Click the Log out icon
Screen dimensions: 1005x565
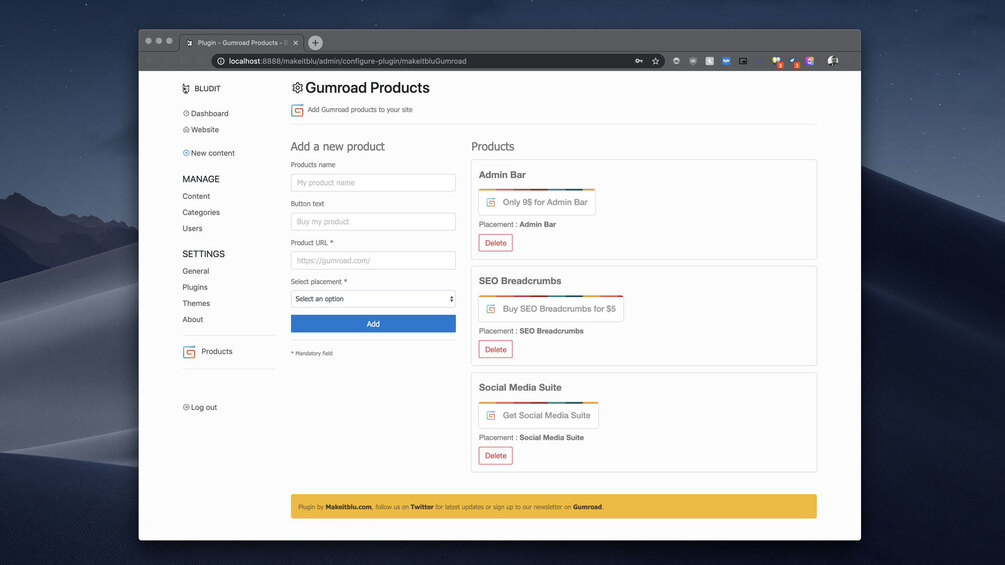186,407
